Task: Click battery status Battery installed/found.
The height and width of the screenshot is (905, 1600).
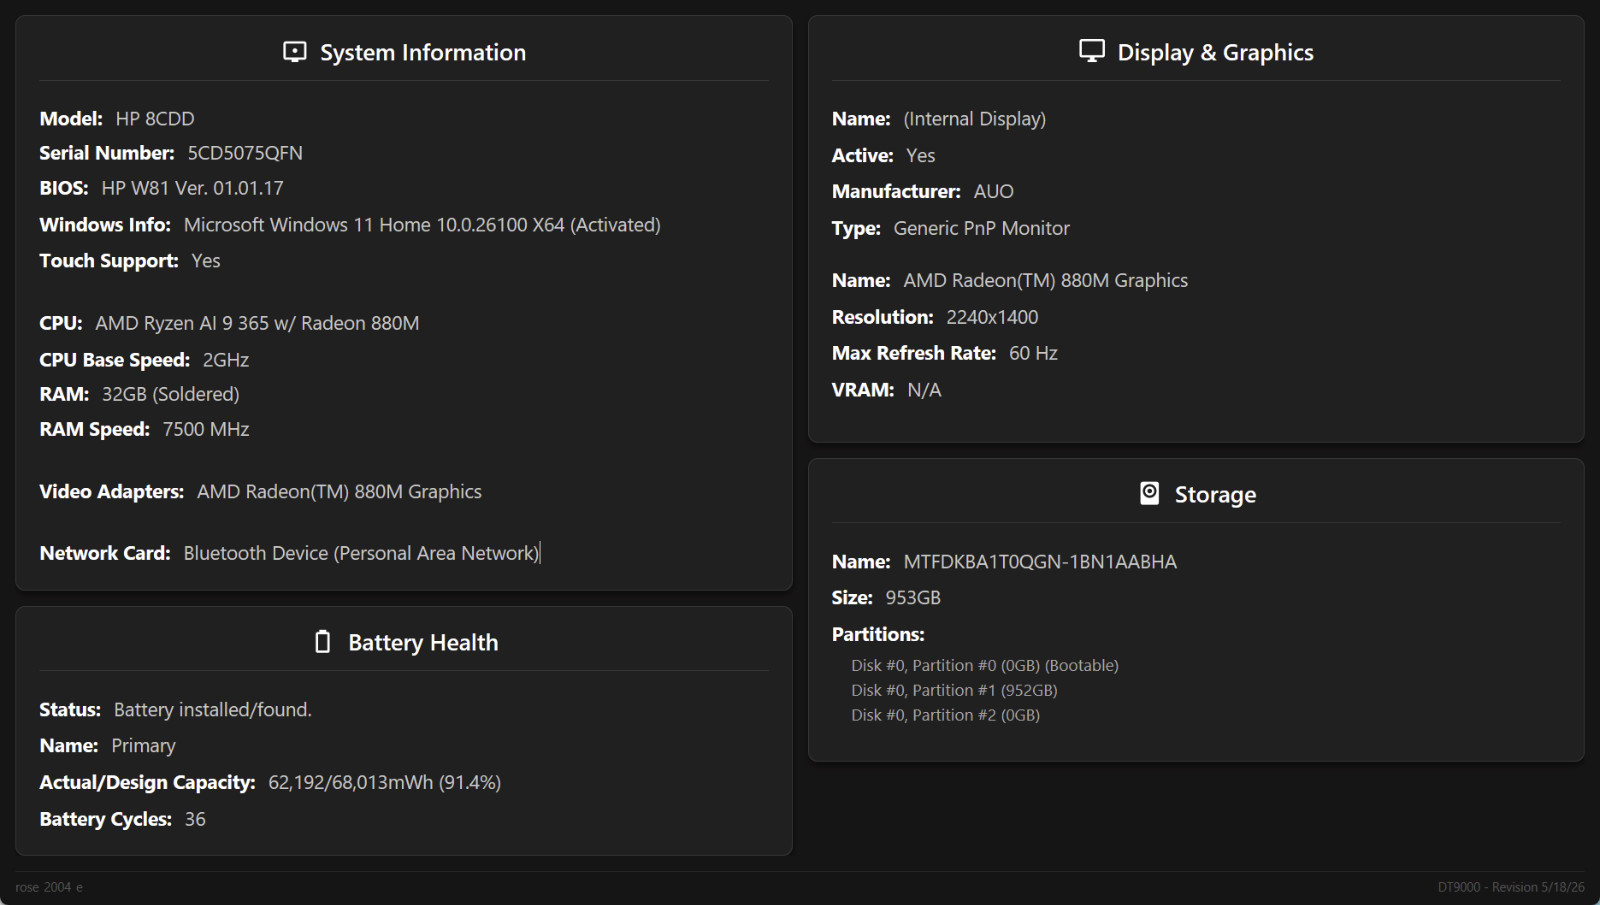Action: (213, 710)
